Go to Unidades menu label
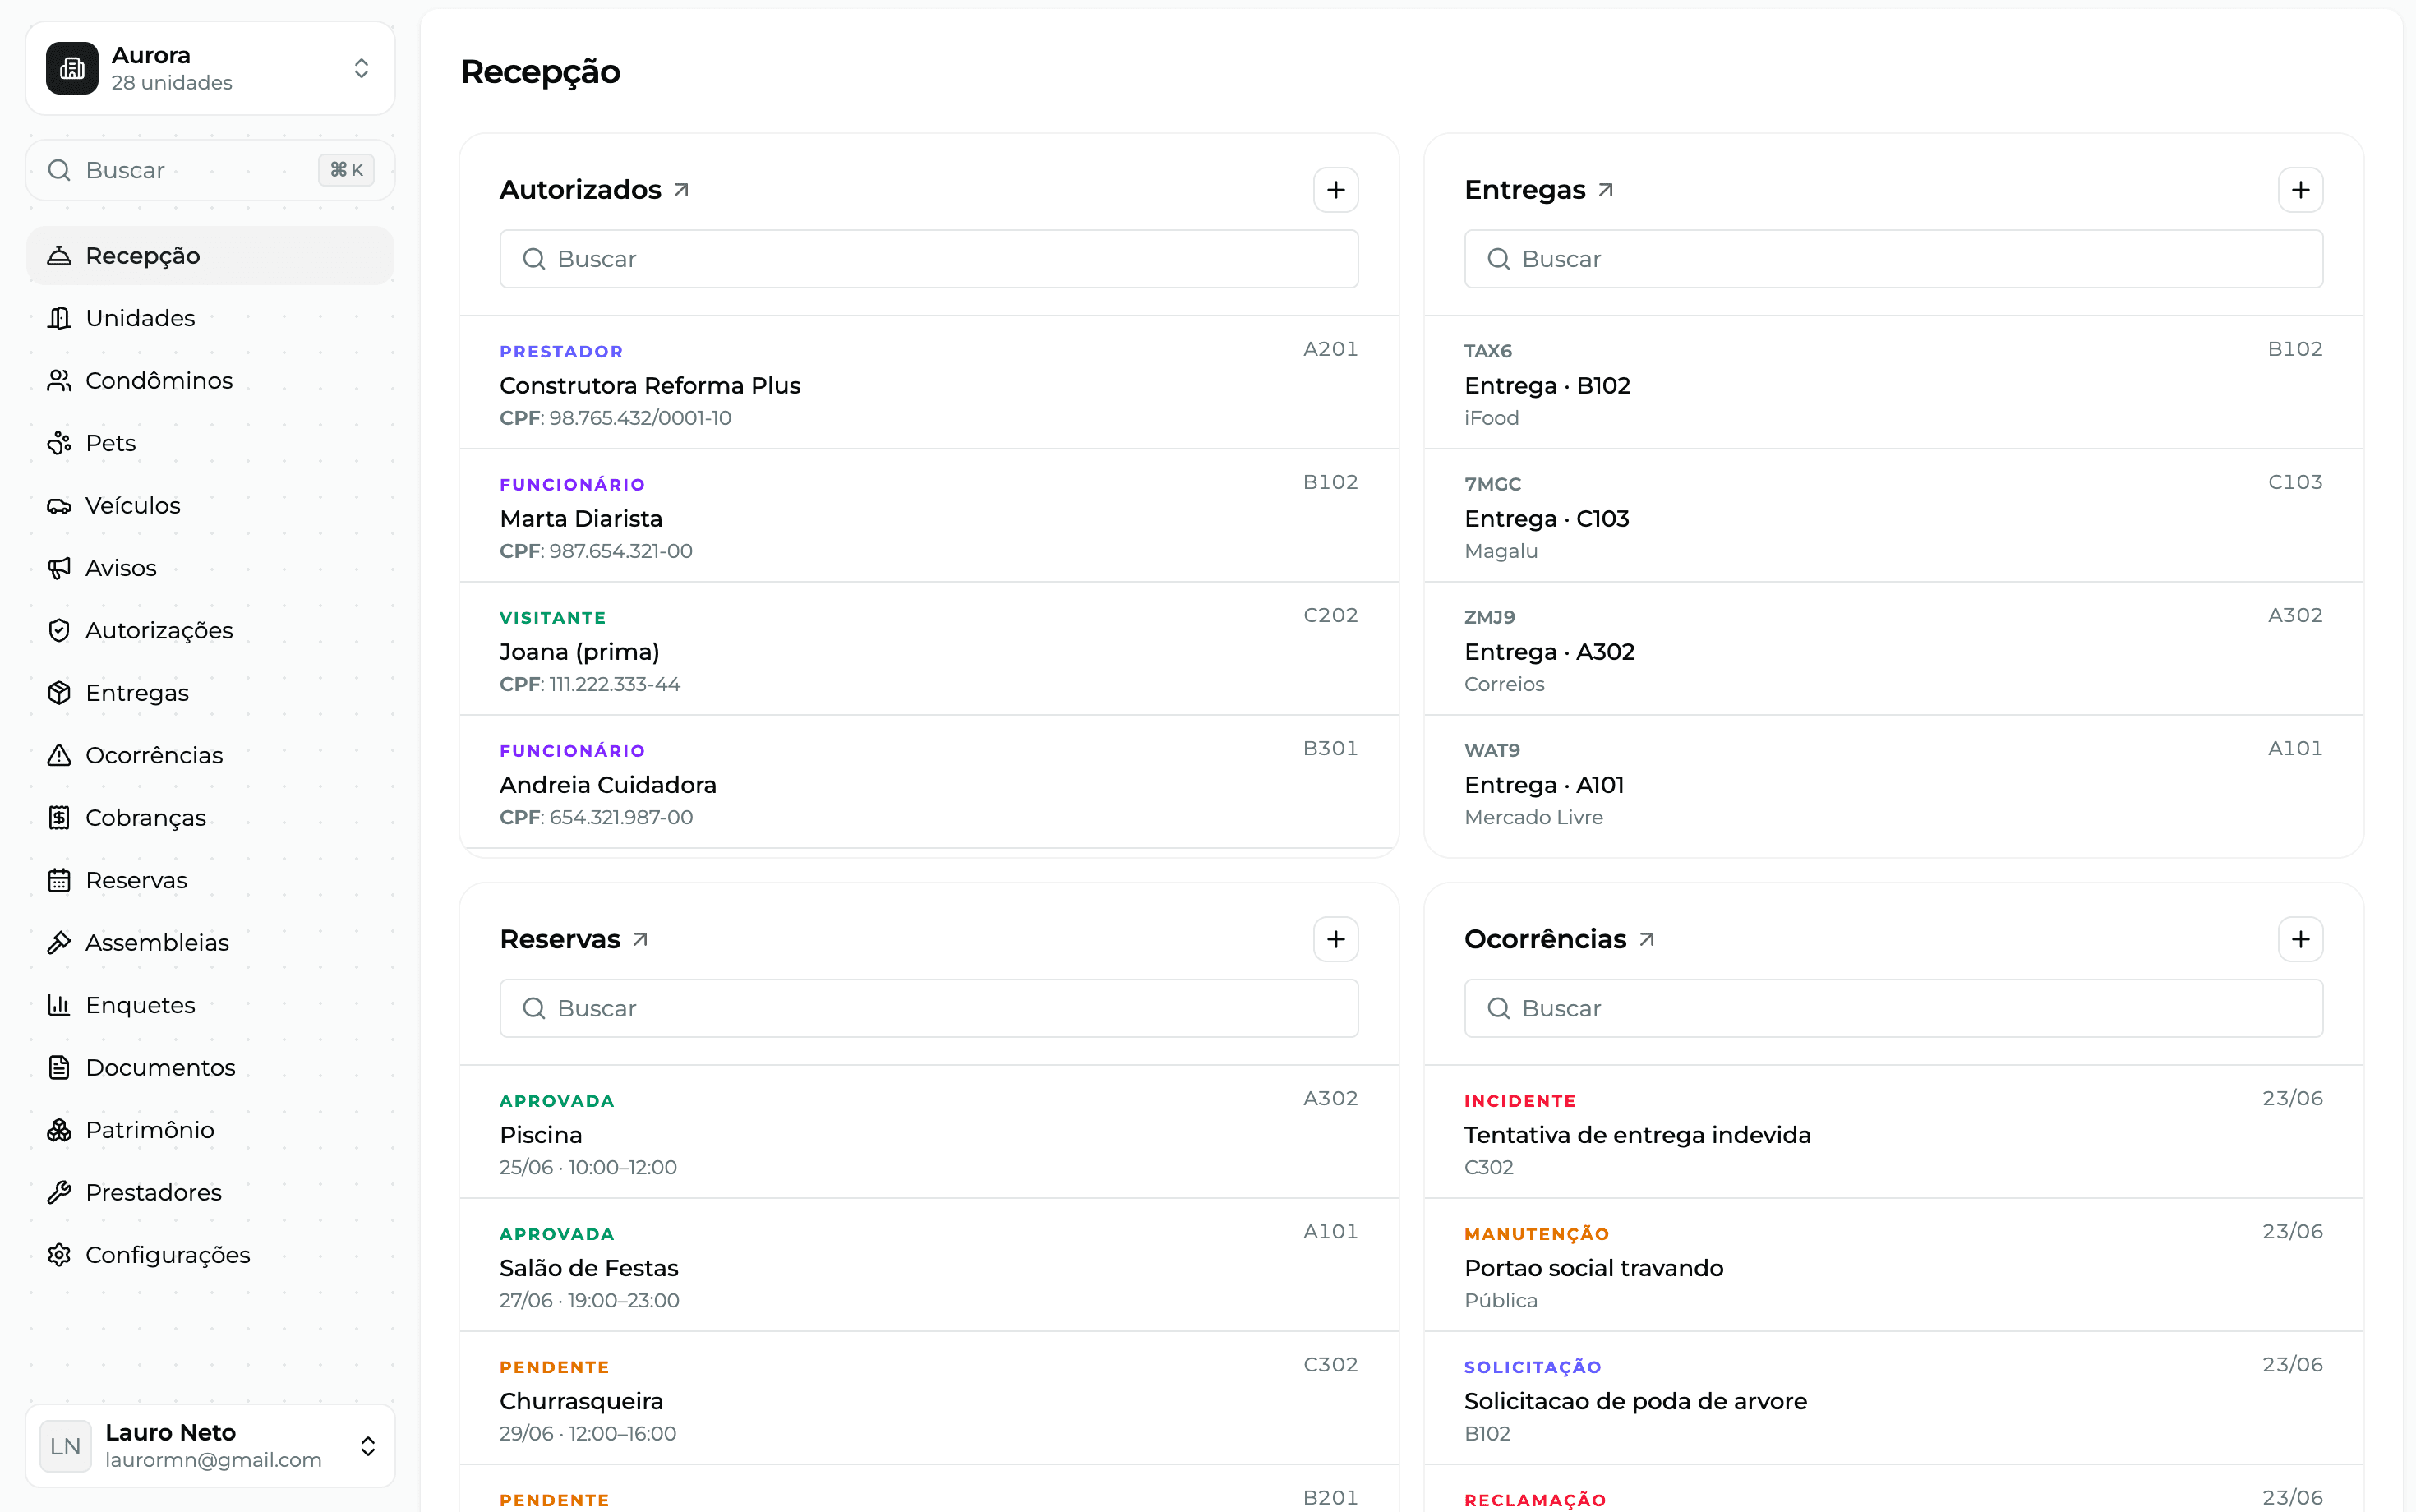 click(x=140, y=318)
